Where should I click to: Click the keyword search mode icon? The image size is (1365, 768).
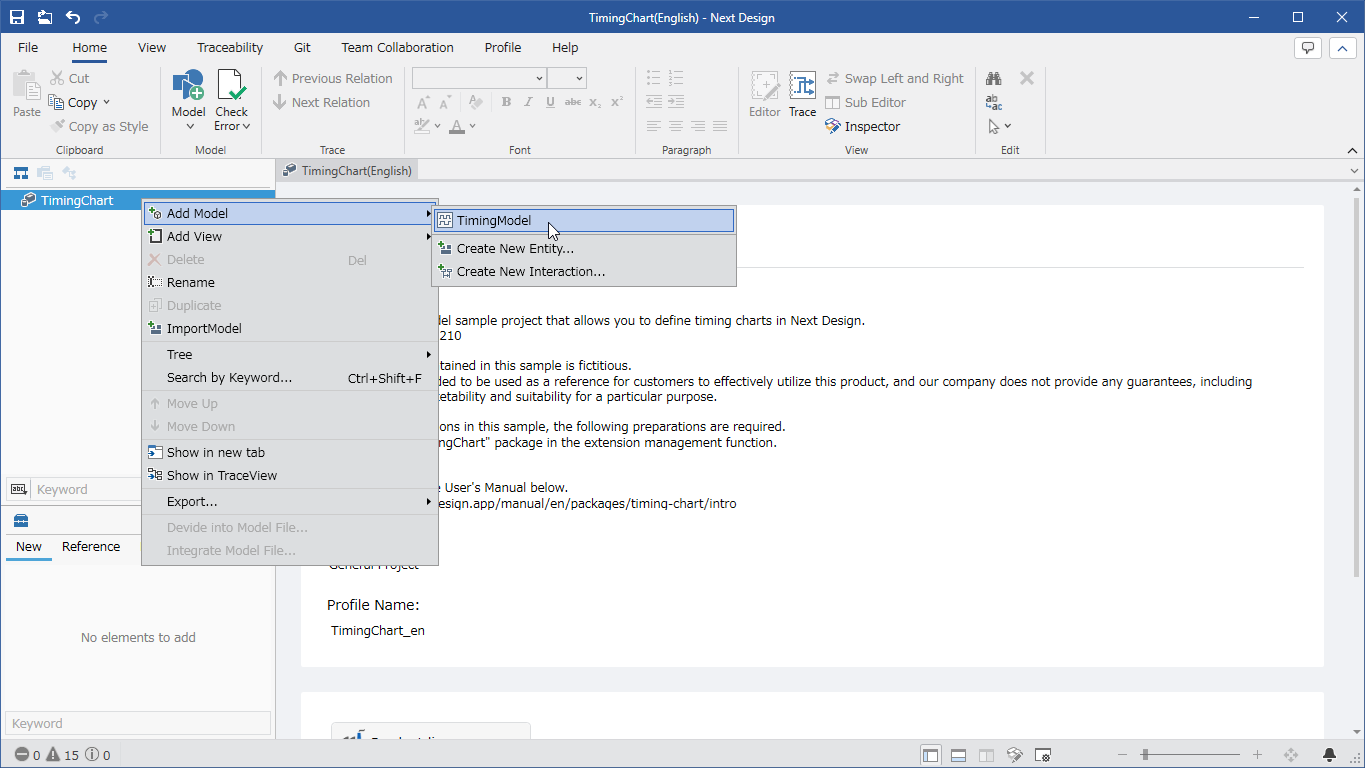[18, 489]
